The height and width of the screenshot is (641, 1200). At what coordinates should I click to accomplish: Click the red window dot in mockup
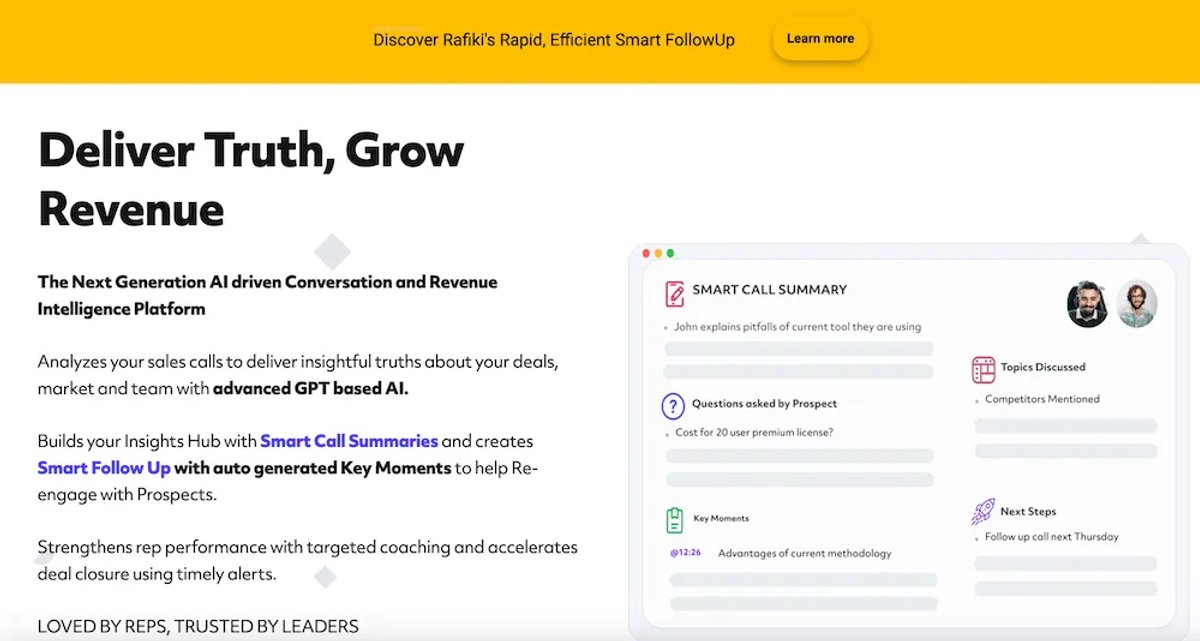click(646, 253)
